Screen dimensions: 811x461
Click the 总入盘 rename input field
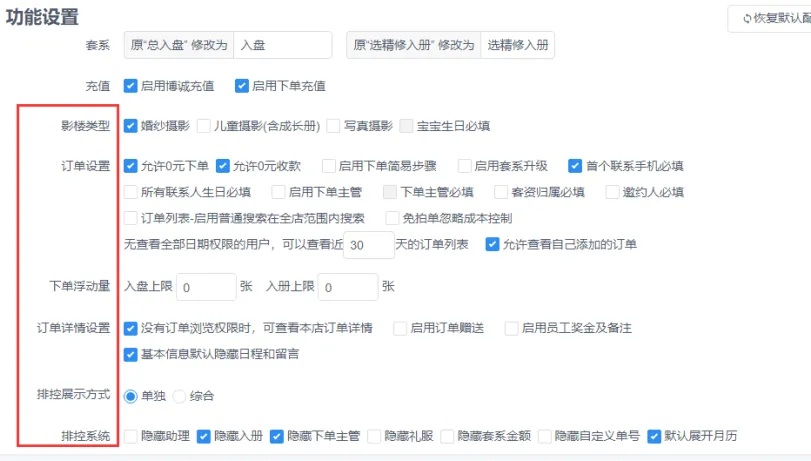(281, 45)
